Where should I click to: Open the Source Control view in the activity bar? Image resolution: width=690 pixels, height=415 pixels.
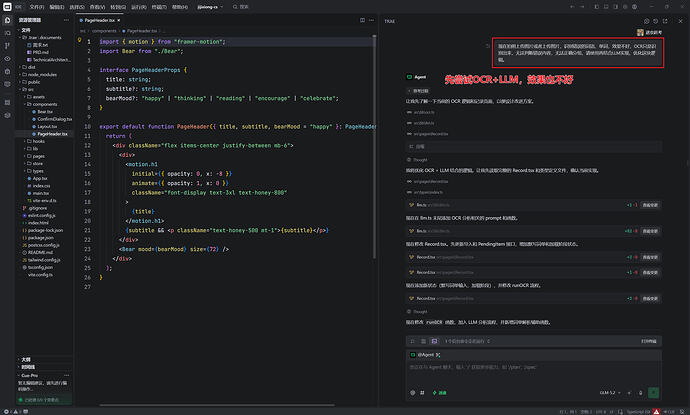pyautogui.click(x=7, y=46)
